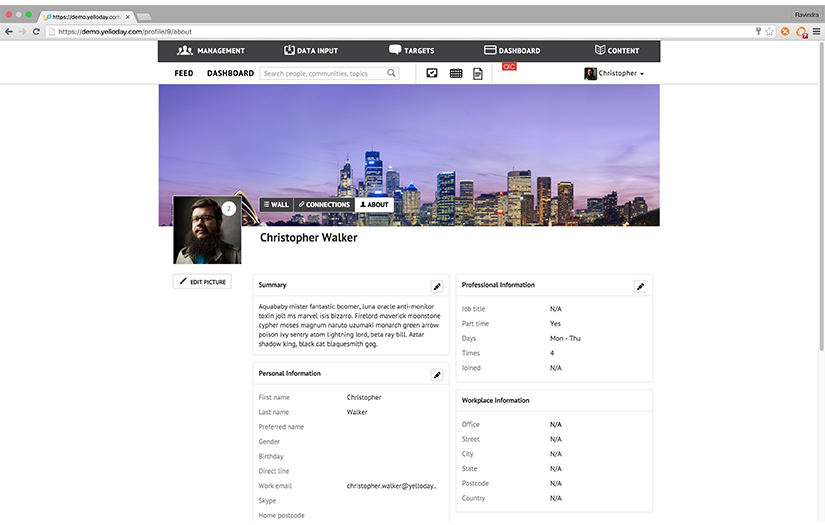
Task: Click the page vertical scrollbar
Action: tap(821, 195)
